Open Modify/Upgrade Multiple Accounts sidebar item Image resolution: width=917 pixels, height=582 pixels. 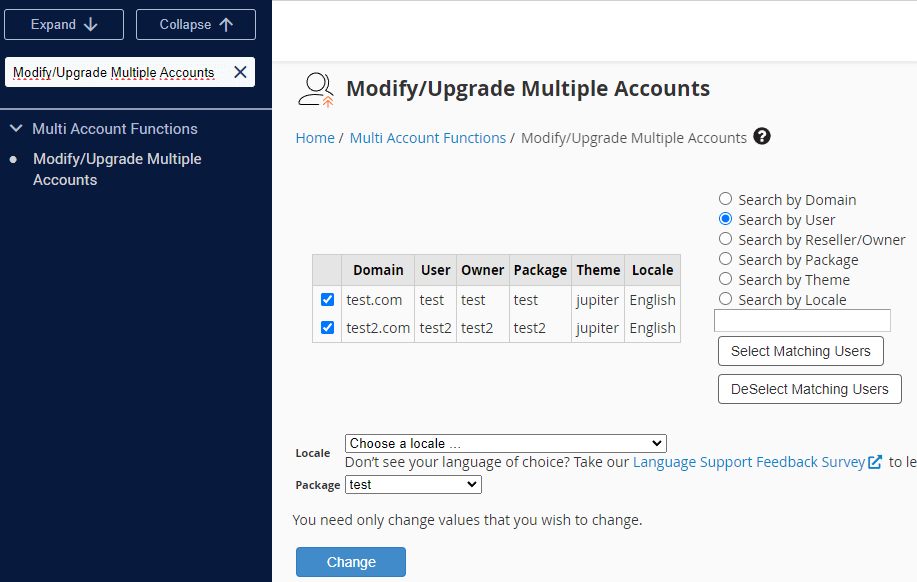117,169
